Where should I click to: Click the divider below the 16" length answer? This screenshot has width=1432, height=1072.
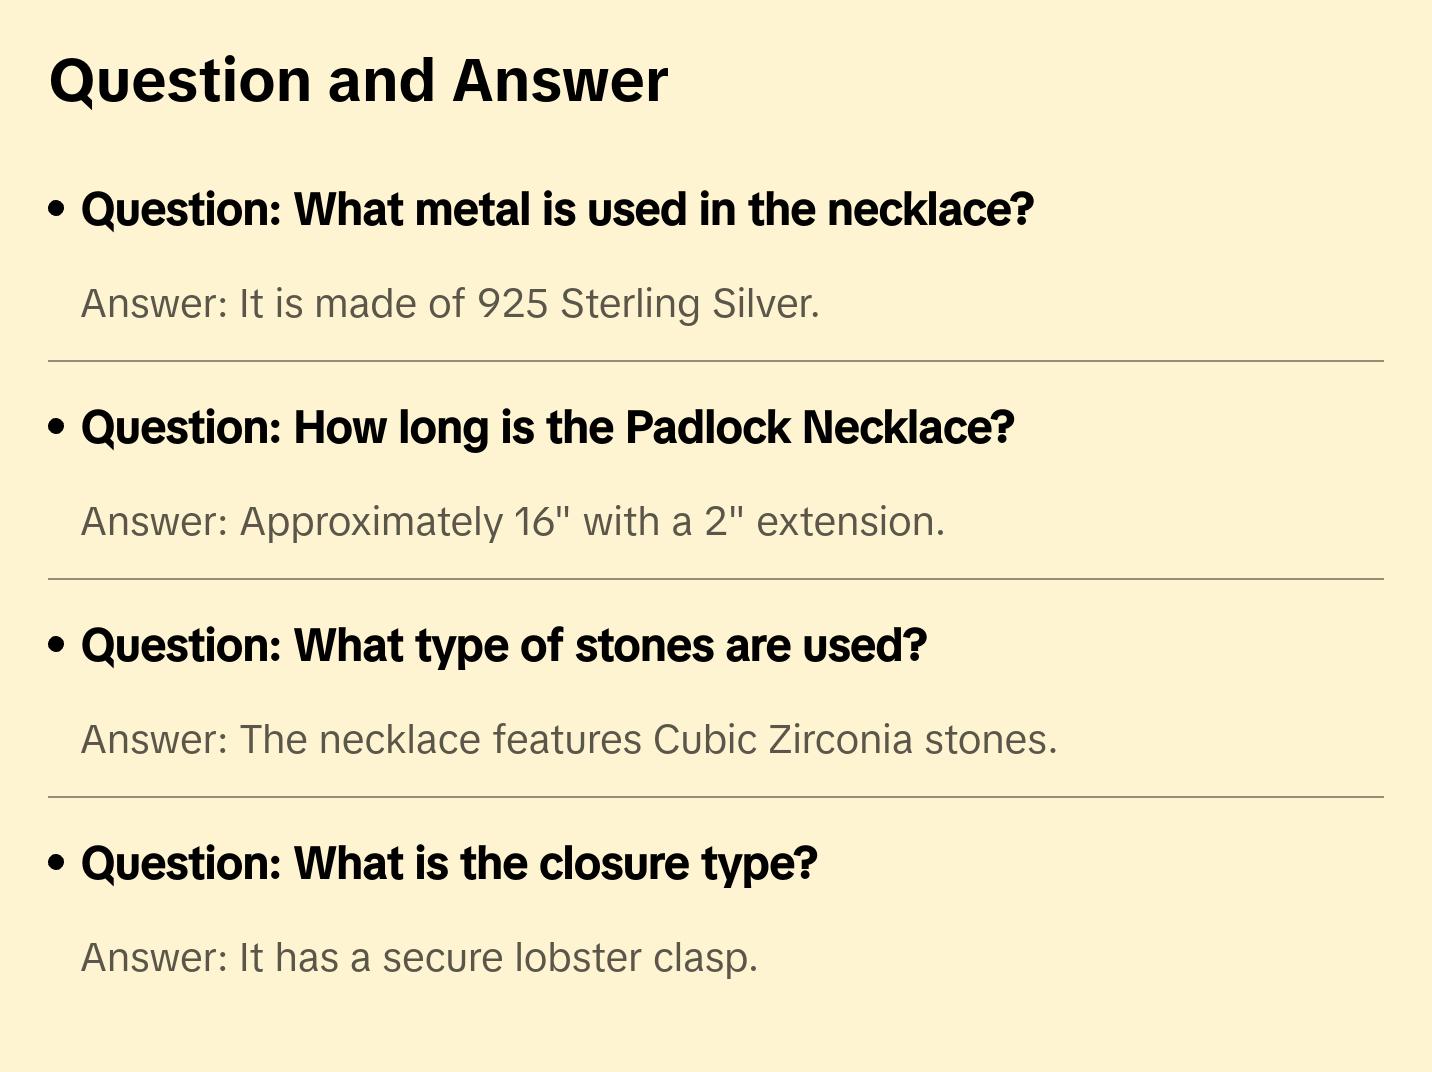(x=716, y=579)
